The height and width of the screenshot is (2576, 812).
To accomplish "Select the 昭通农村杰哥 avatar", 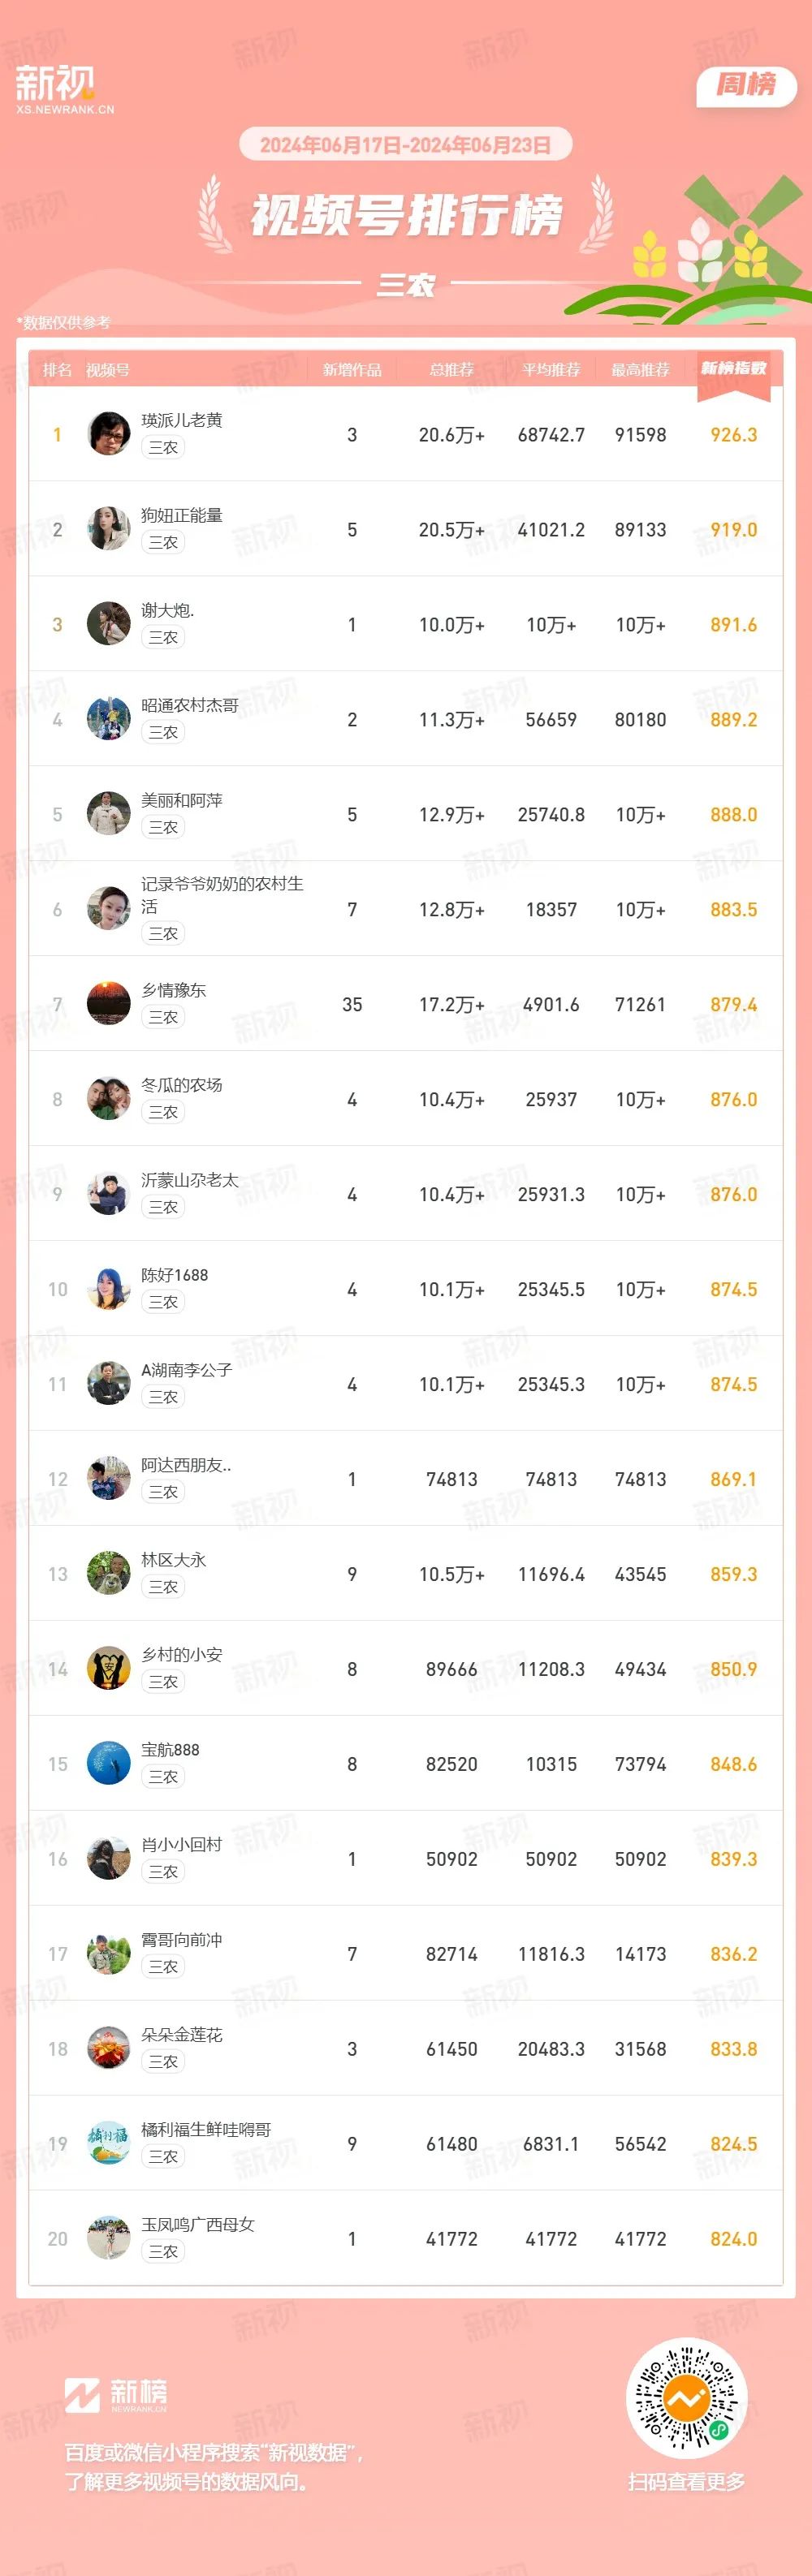I will click(x=108, y=719).
